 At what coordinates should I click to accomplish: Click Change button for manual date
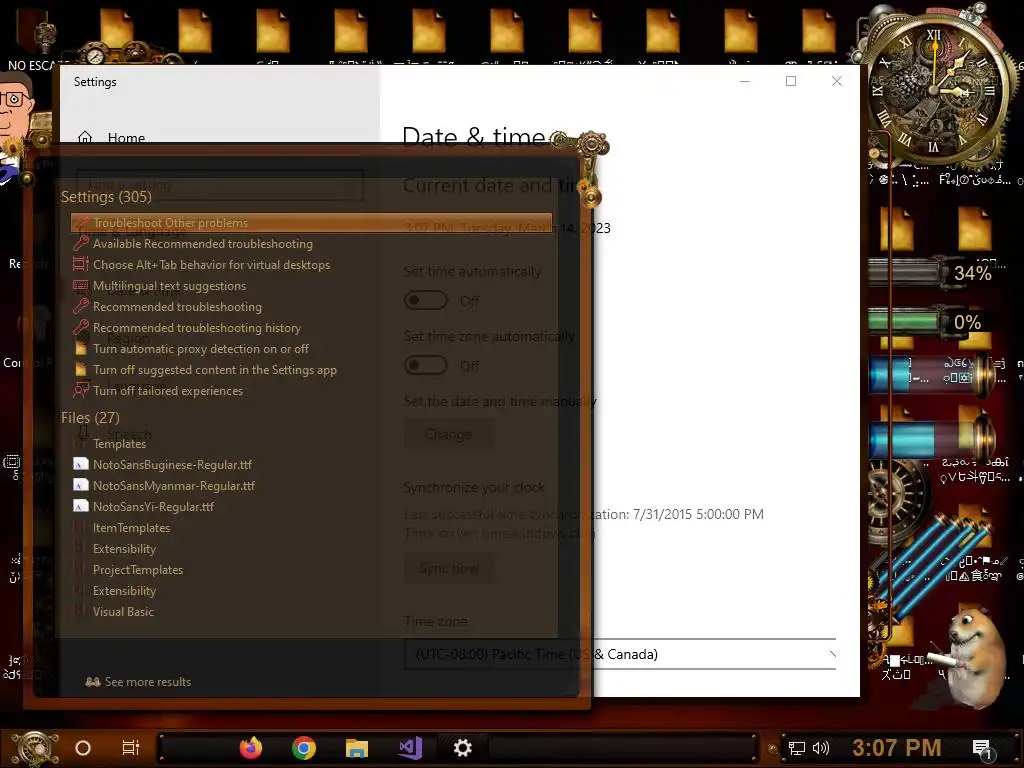point(448,434)
